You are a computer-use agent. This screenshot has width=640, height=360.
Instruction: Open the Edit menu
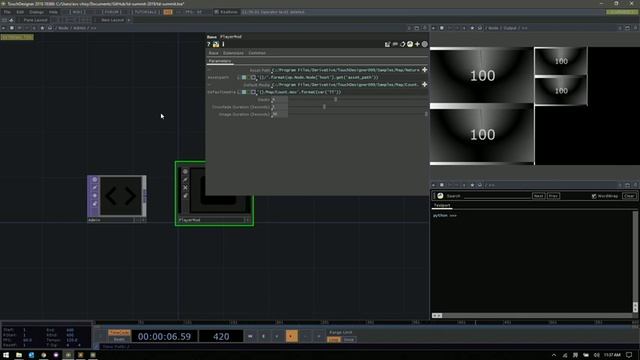coord(20,12)
